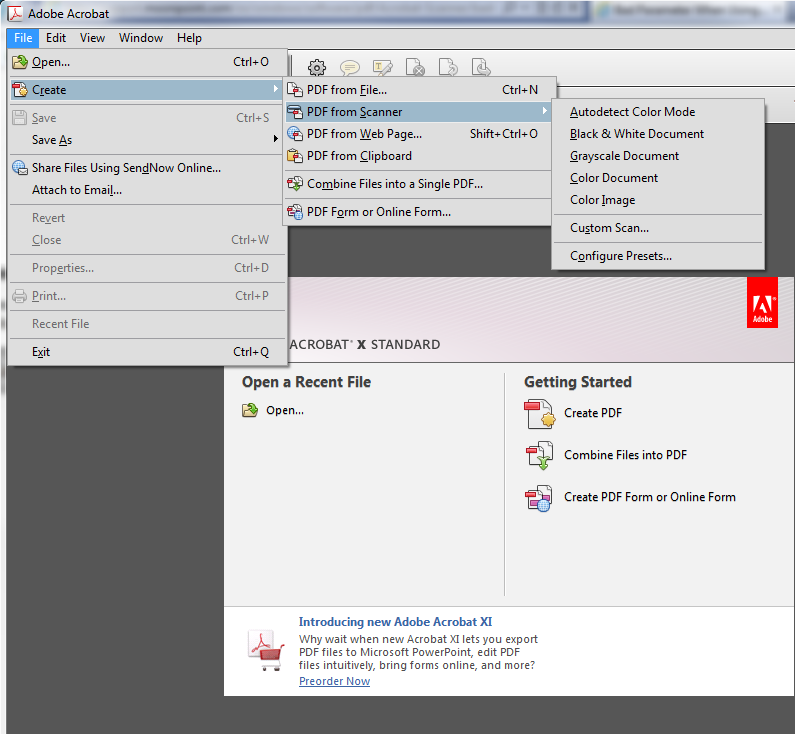Image resolution: width=795 pixels, height=734 pixels.
Task: Click Open... under Open a Recent File
Action: coord(285,410)
